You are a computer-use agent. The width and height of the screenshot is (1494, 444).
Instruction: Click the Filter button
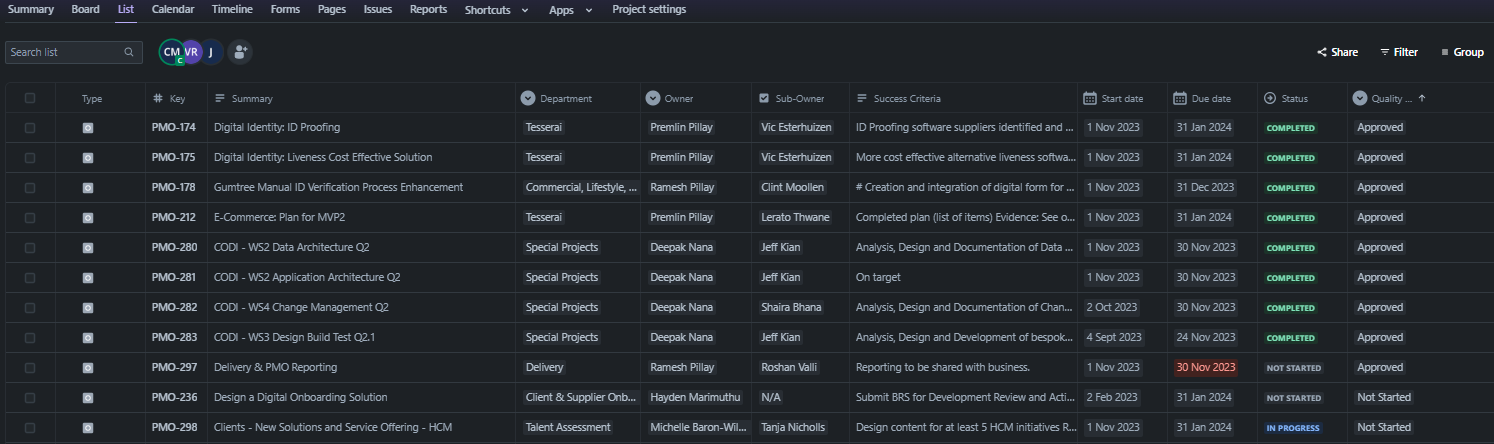point(1399,52)
